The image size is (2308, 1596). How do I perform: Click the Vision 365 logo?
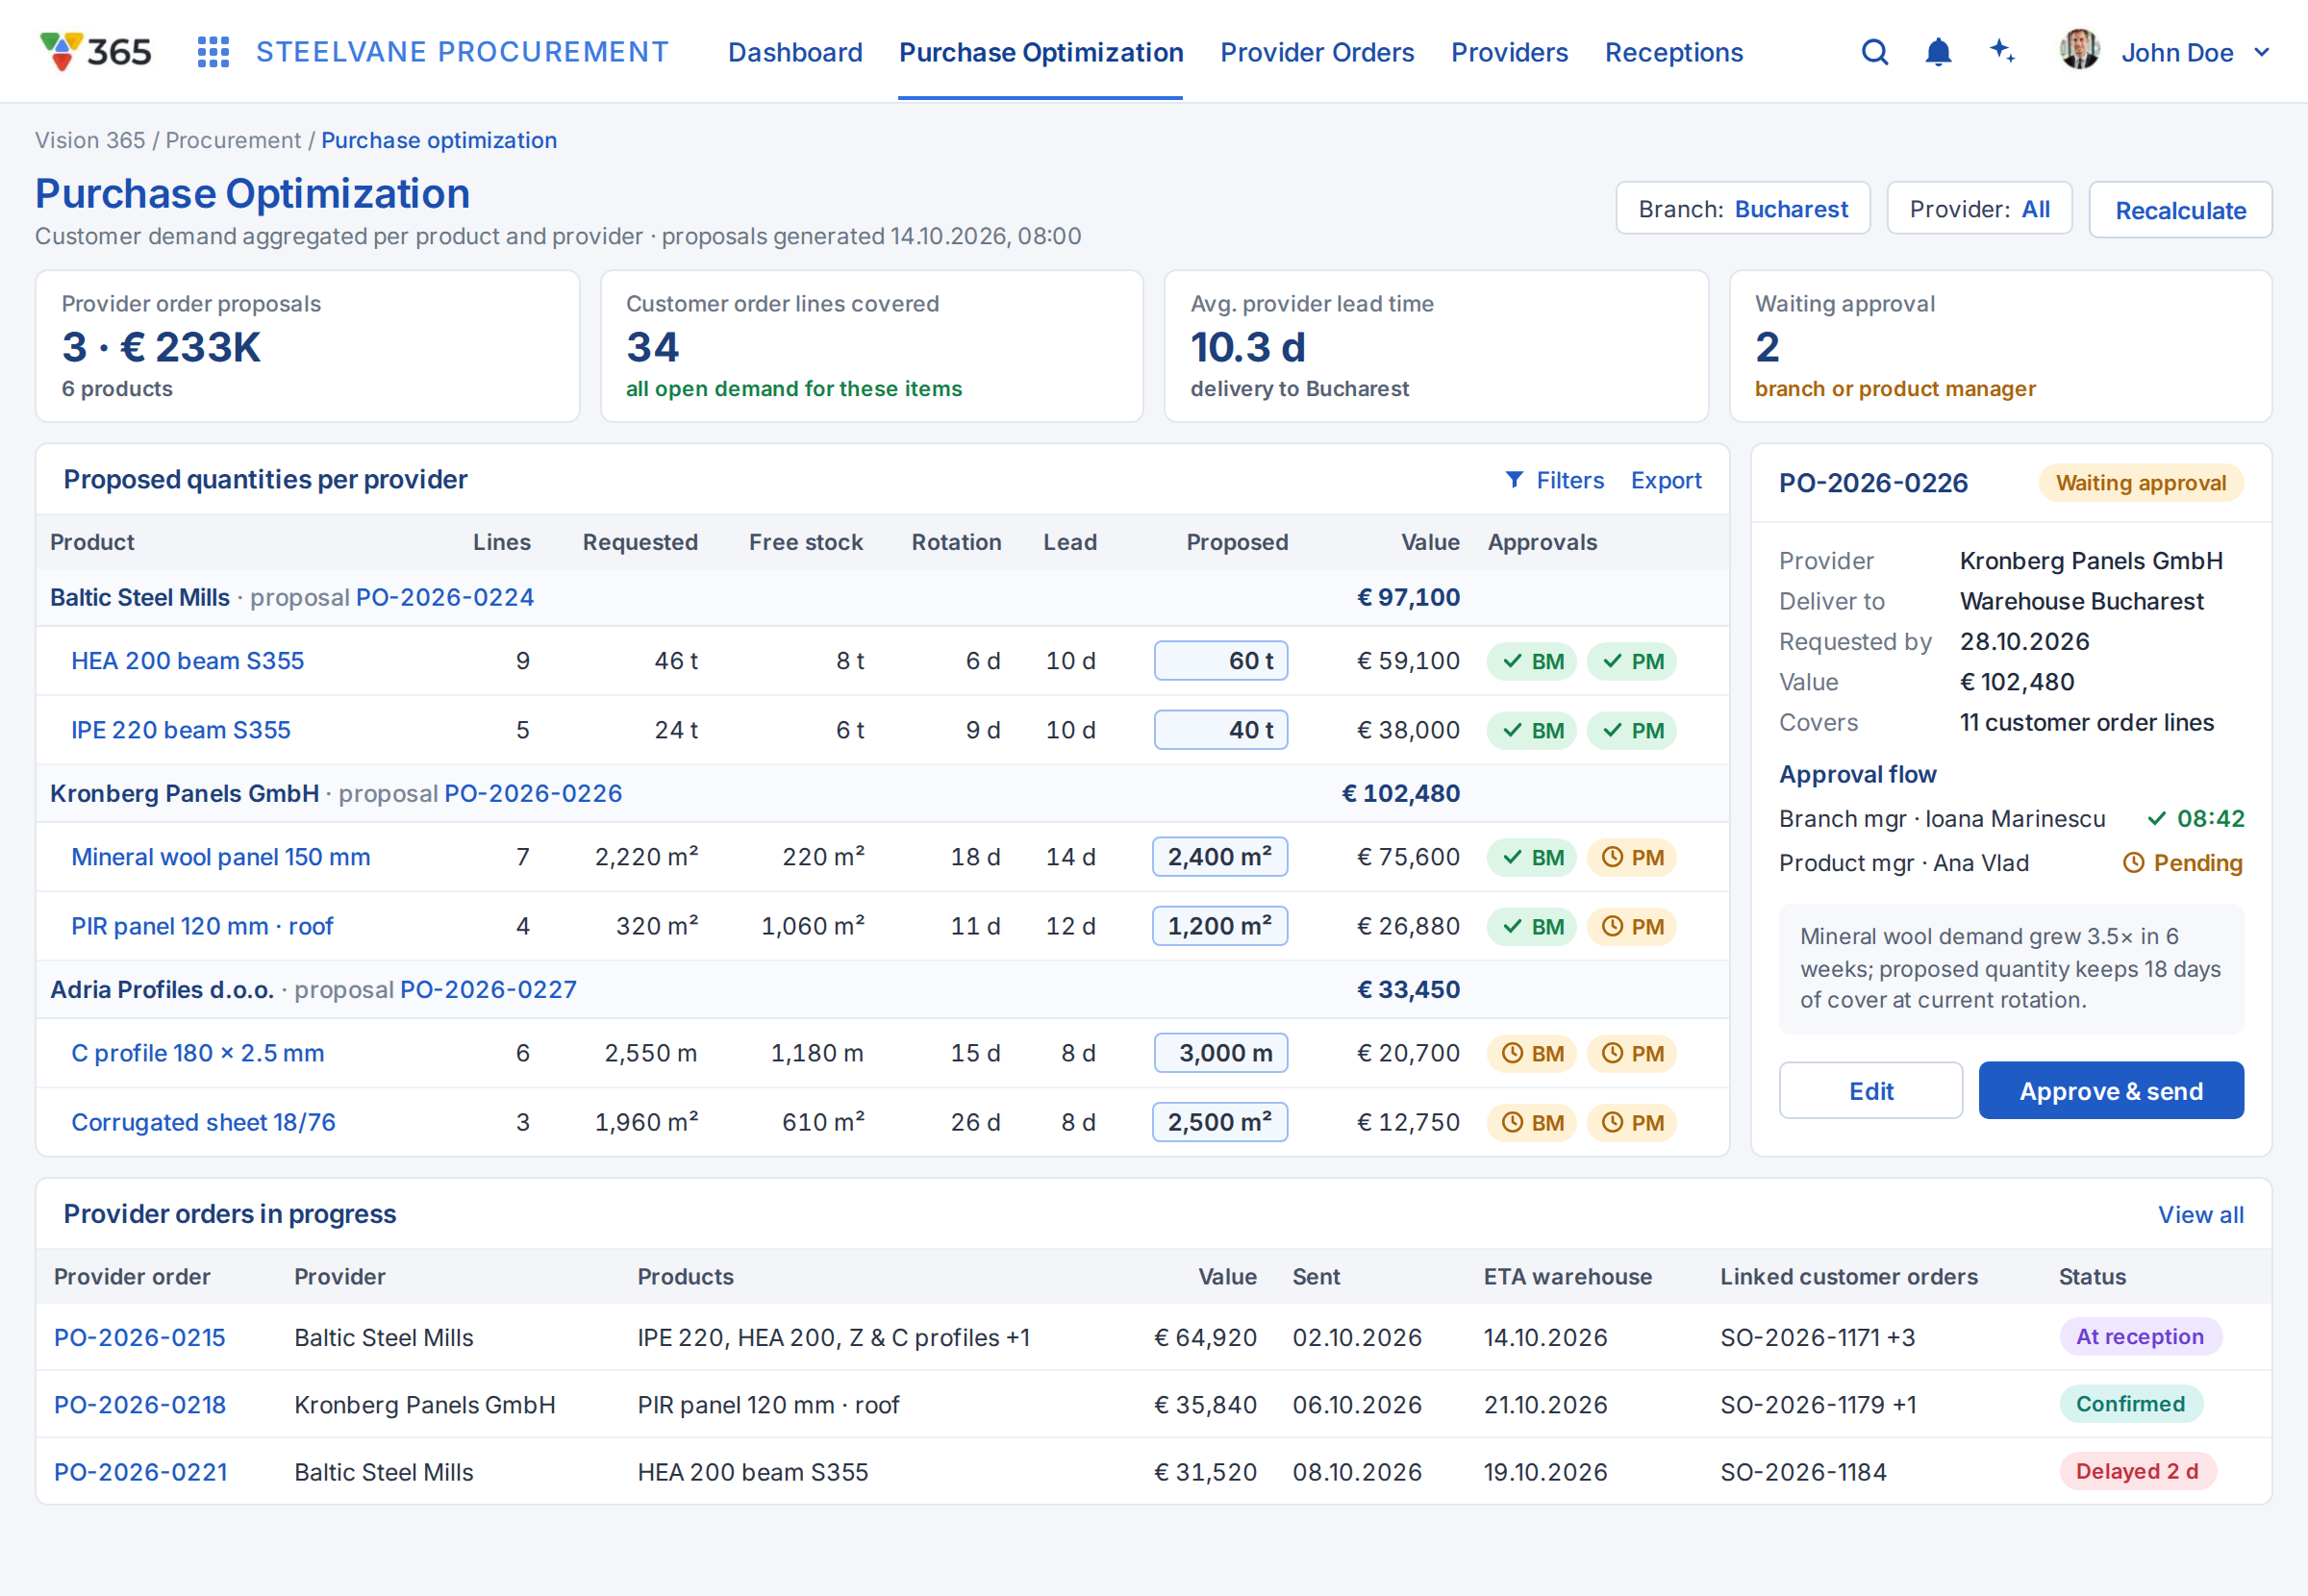click(95, 51)
